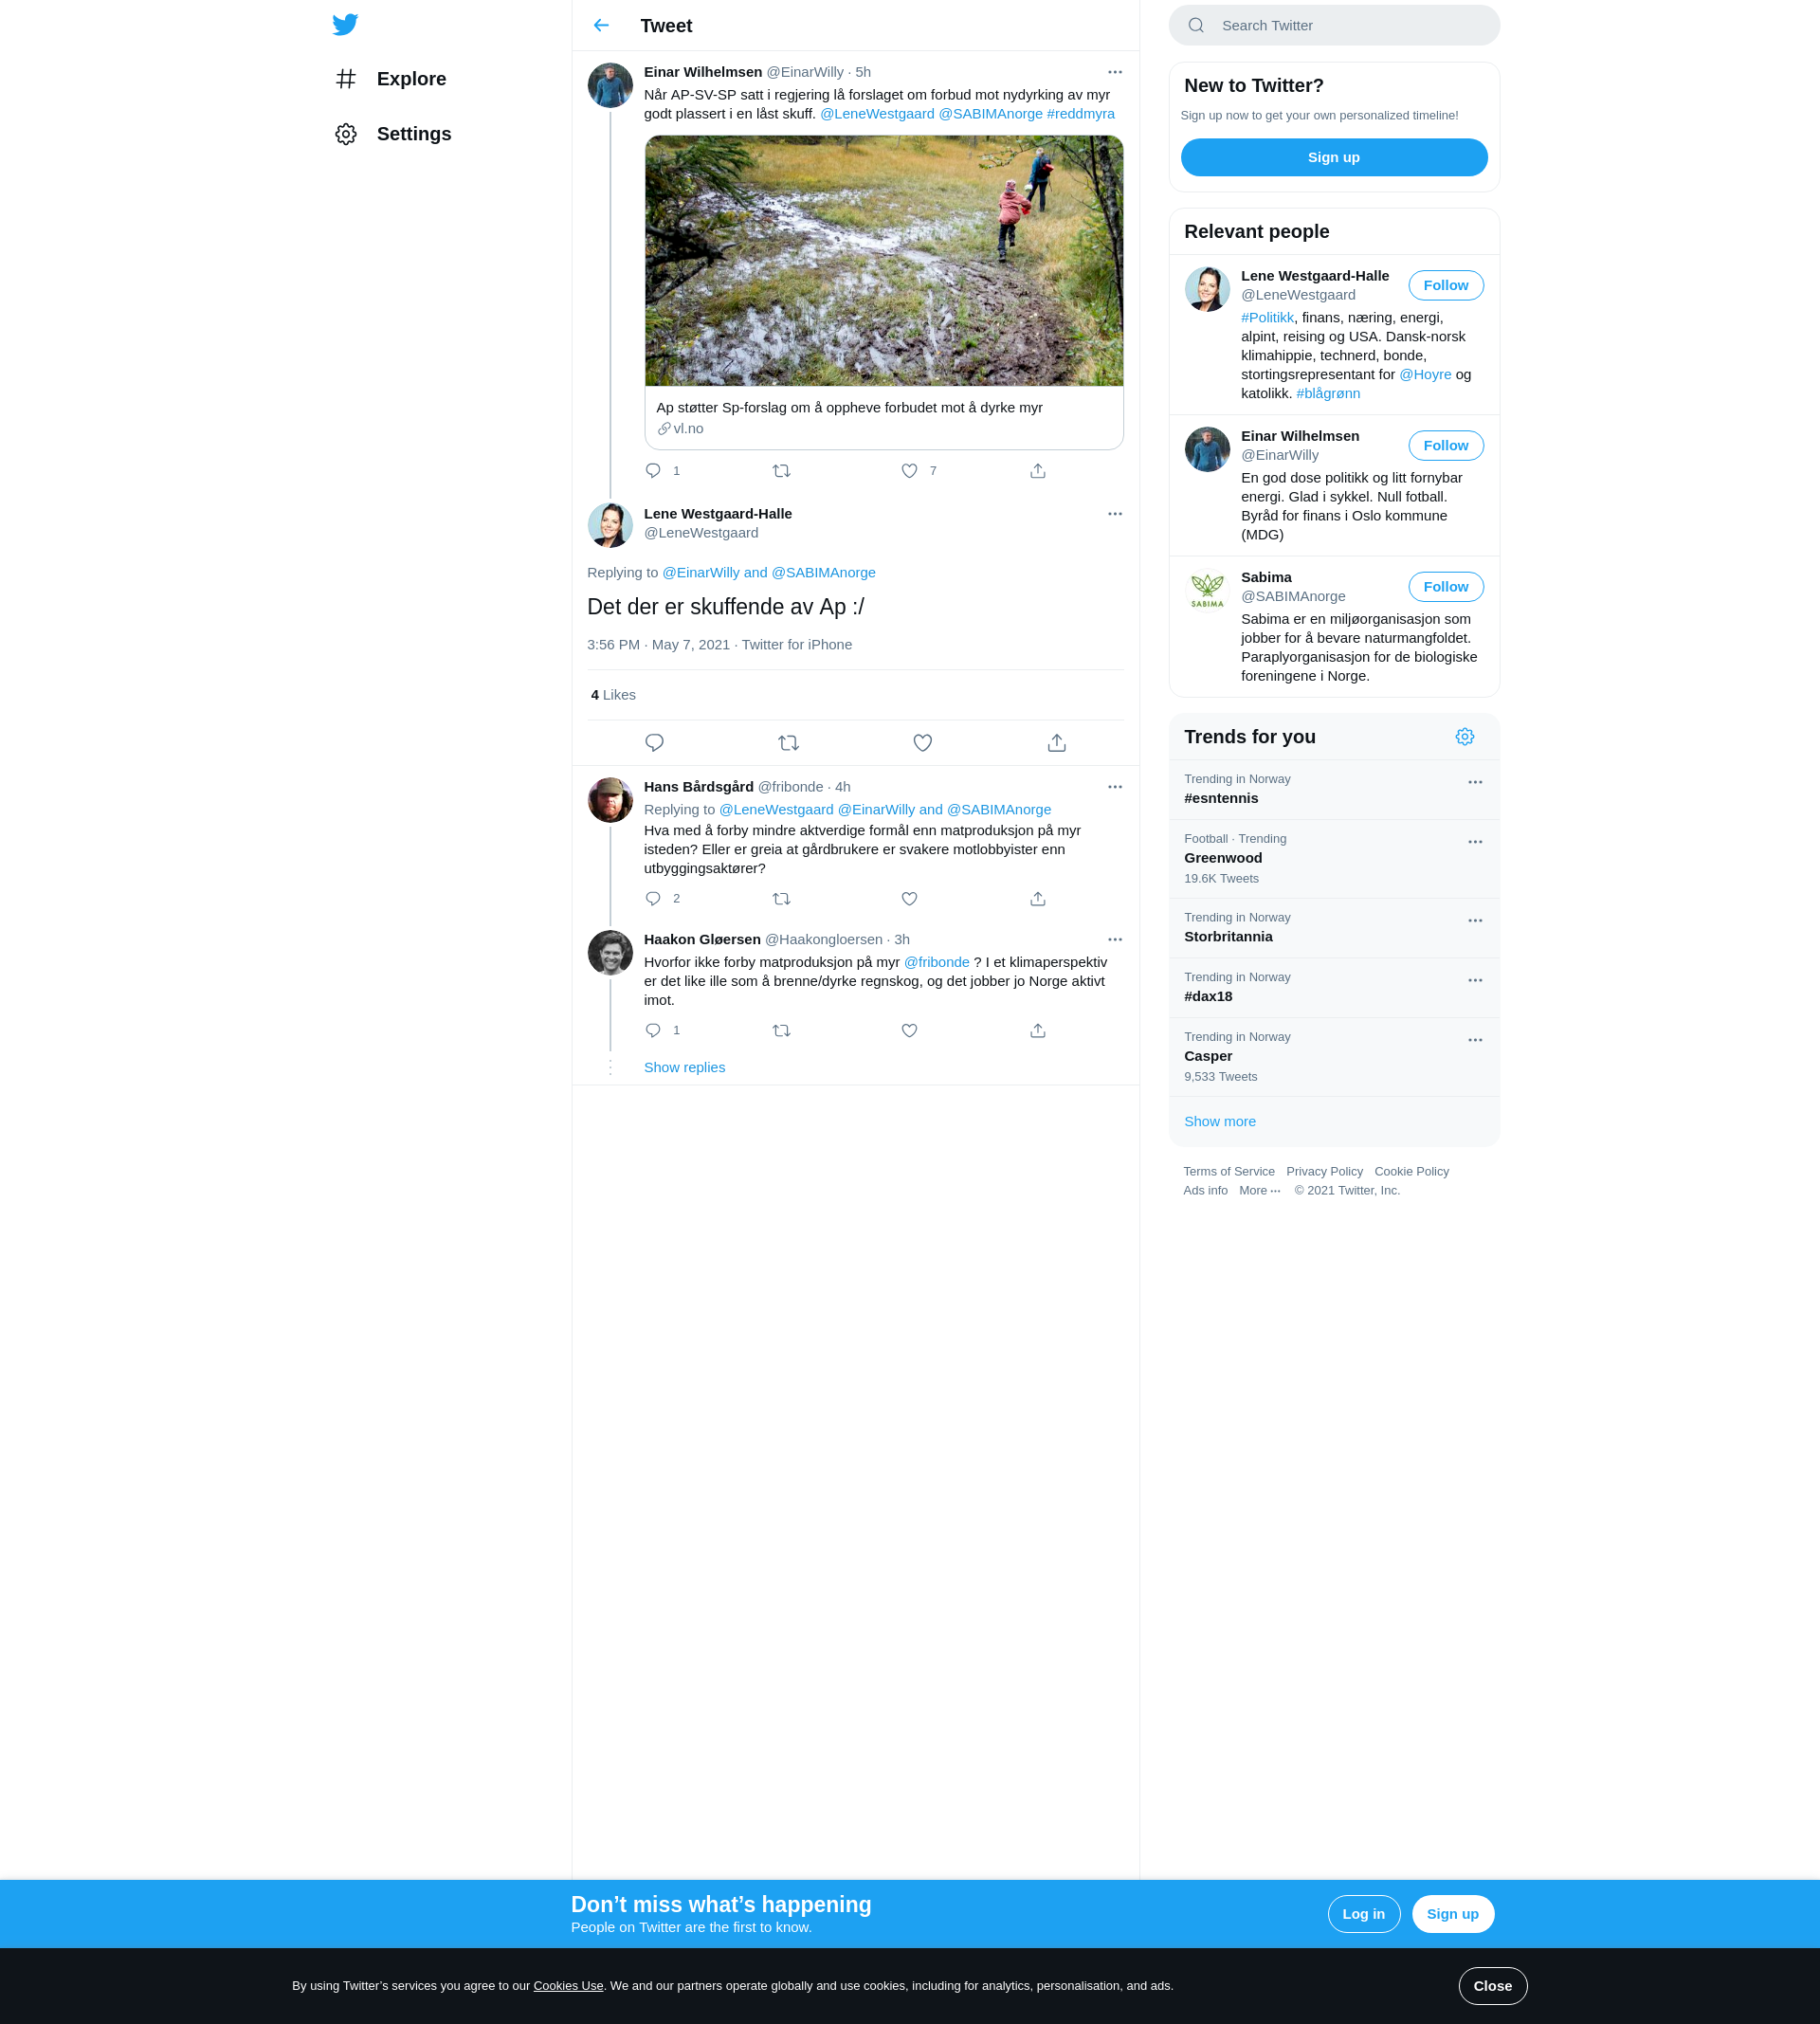The image size is (1820, 2024).
Task: Reply to the main Lene Westgaard-Halle tweet
Action: coord(654,742)
